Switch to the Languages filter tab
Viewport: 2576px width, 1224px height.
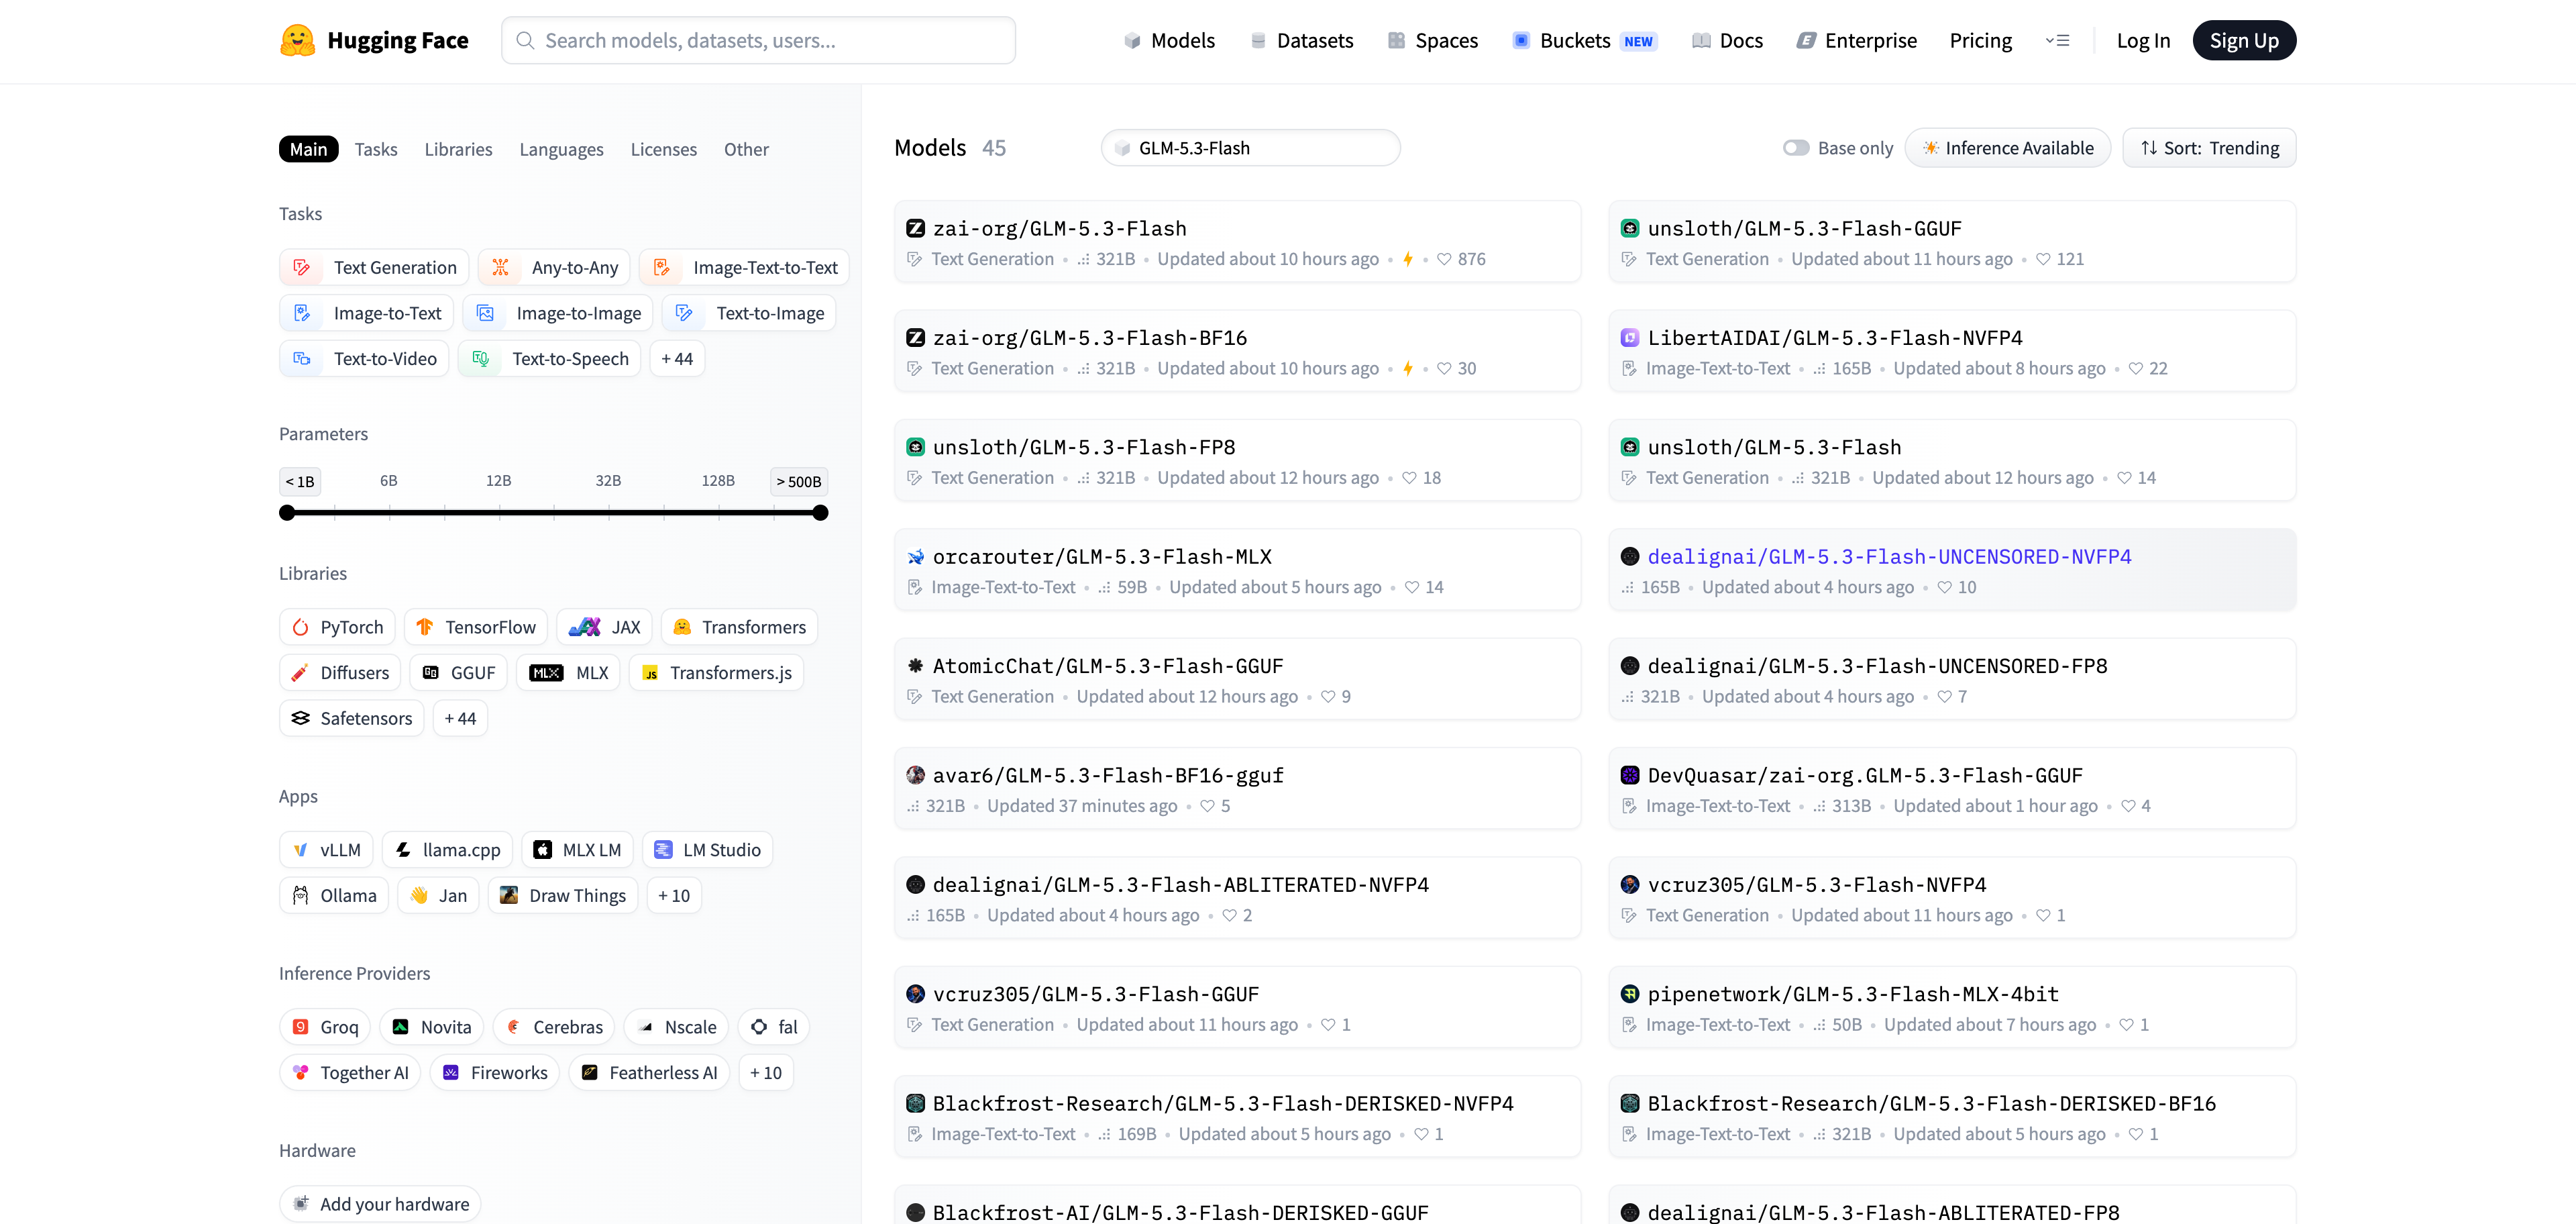pos(561,149)
